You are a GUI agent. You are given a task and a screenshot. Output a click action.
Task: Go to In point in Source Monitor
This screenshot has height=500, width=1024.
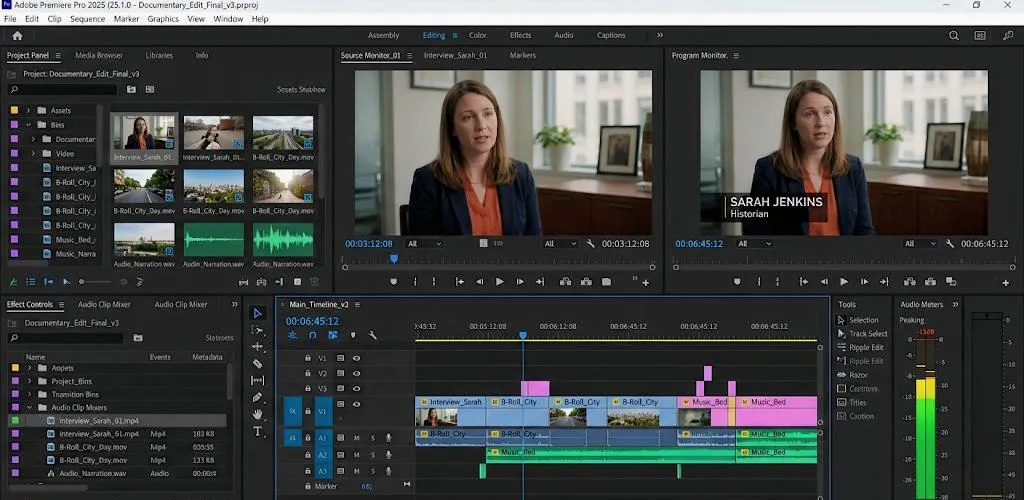460,282
